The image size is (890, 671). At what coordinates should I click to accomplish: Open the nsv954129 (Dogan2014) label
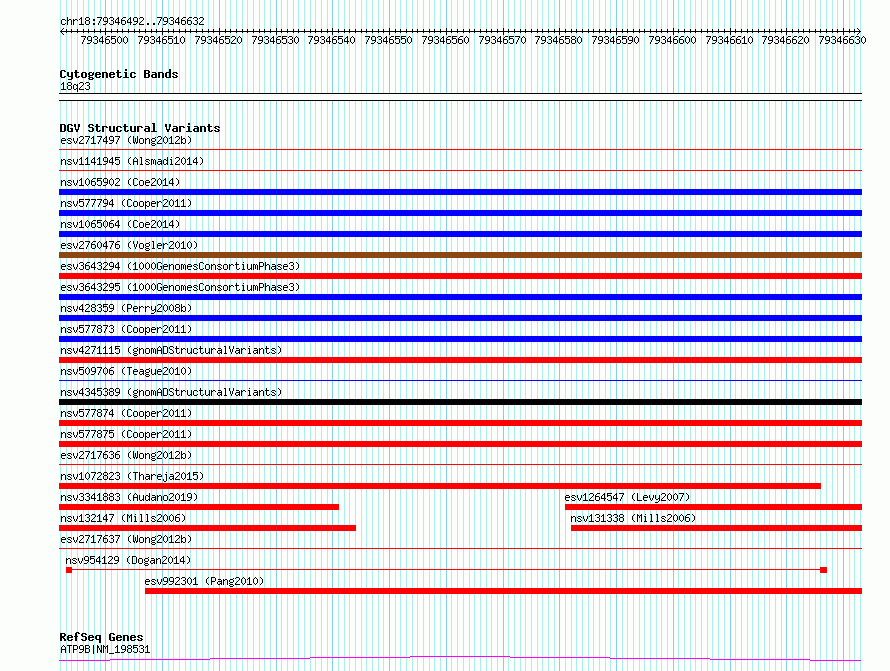point(128,560)
